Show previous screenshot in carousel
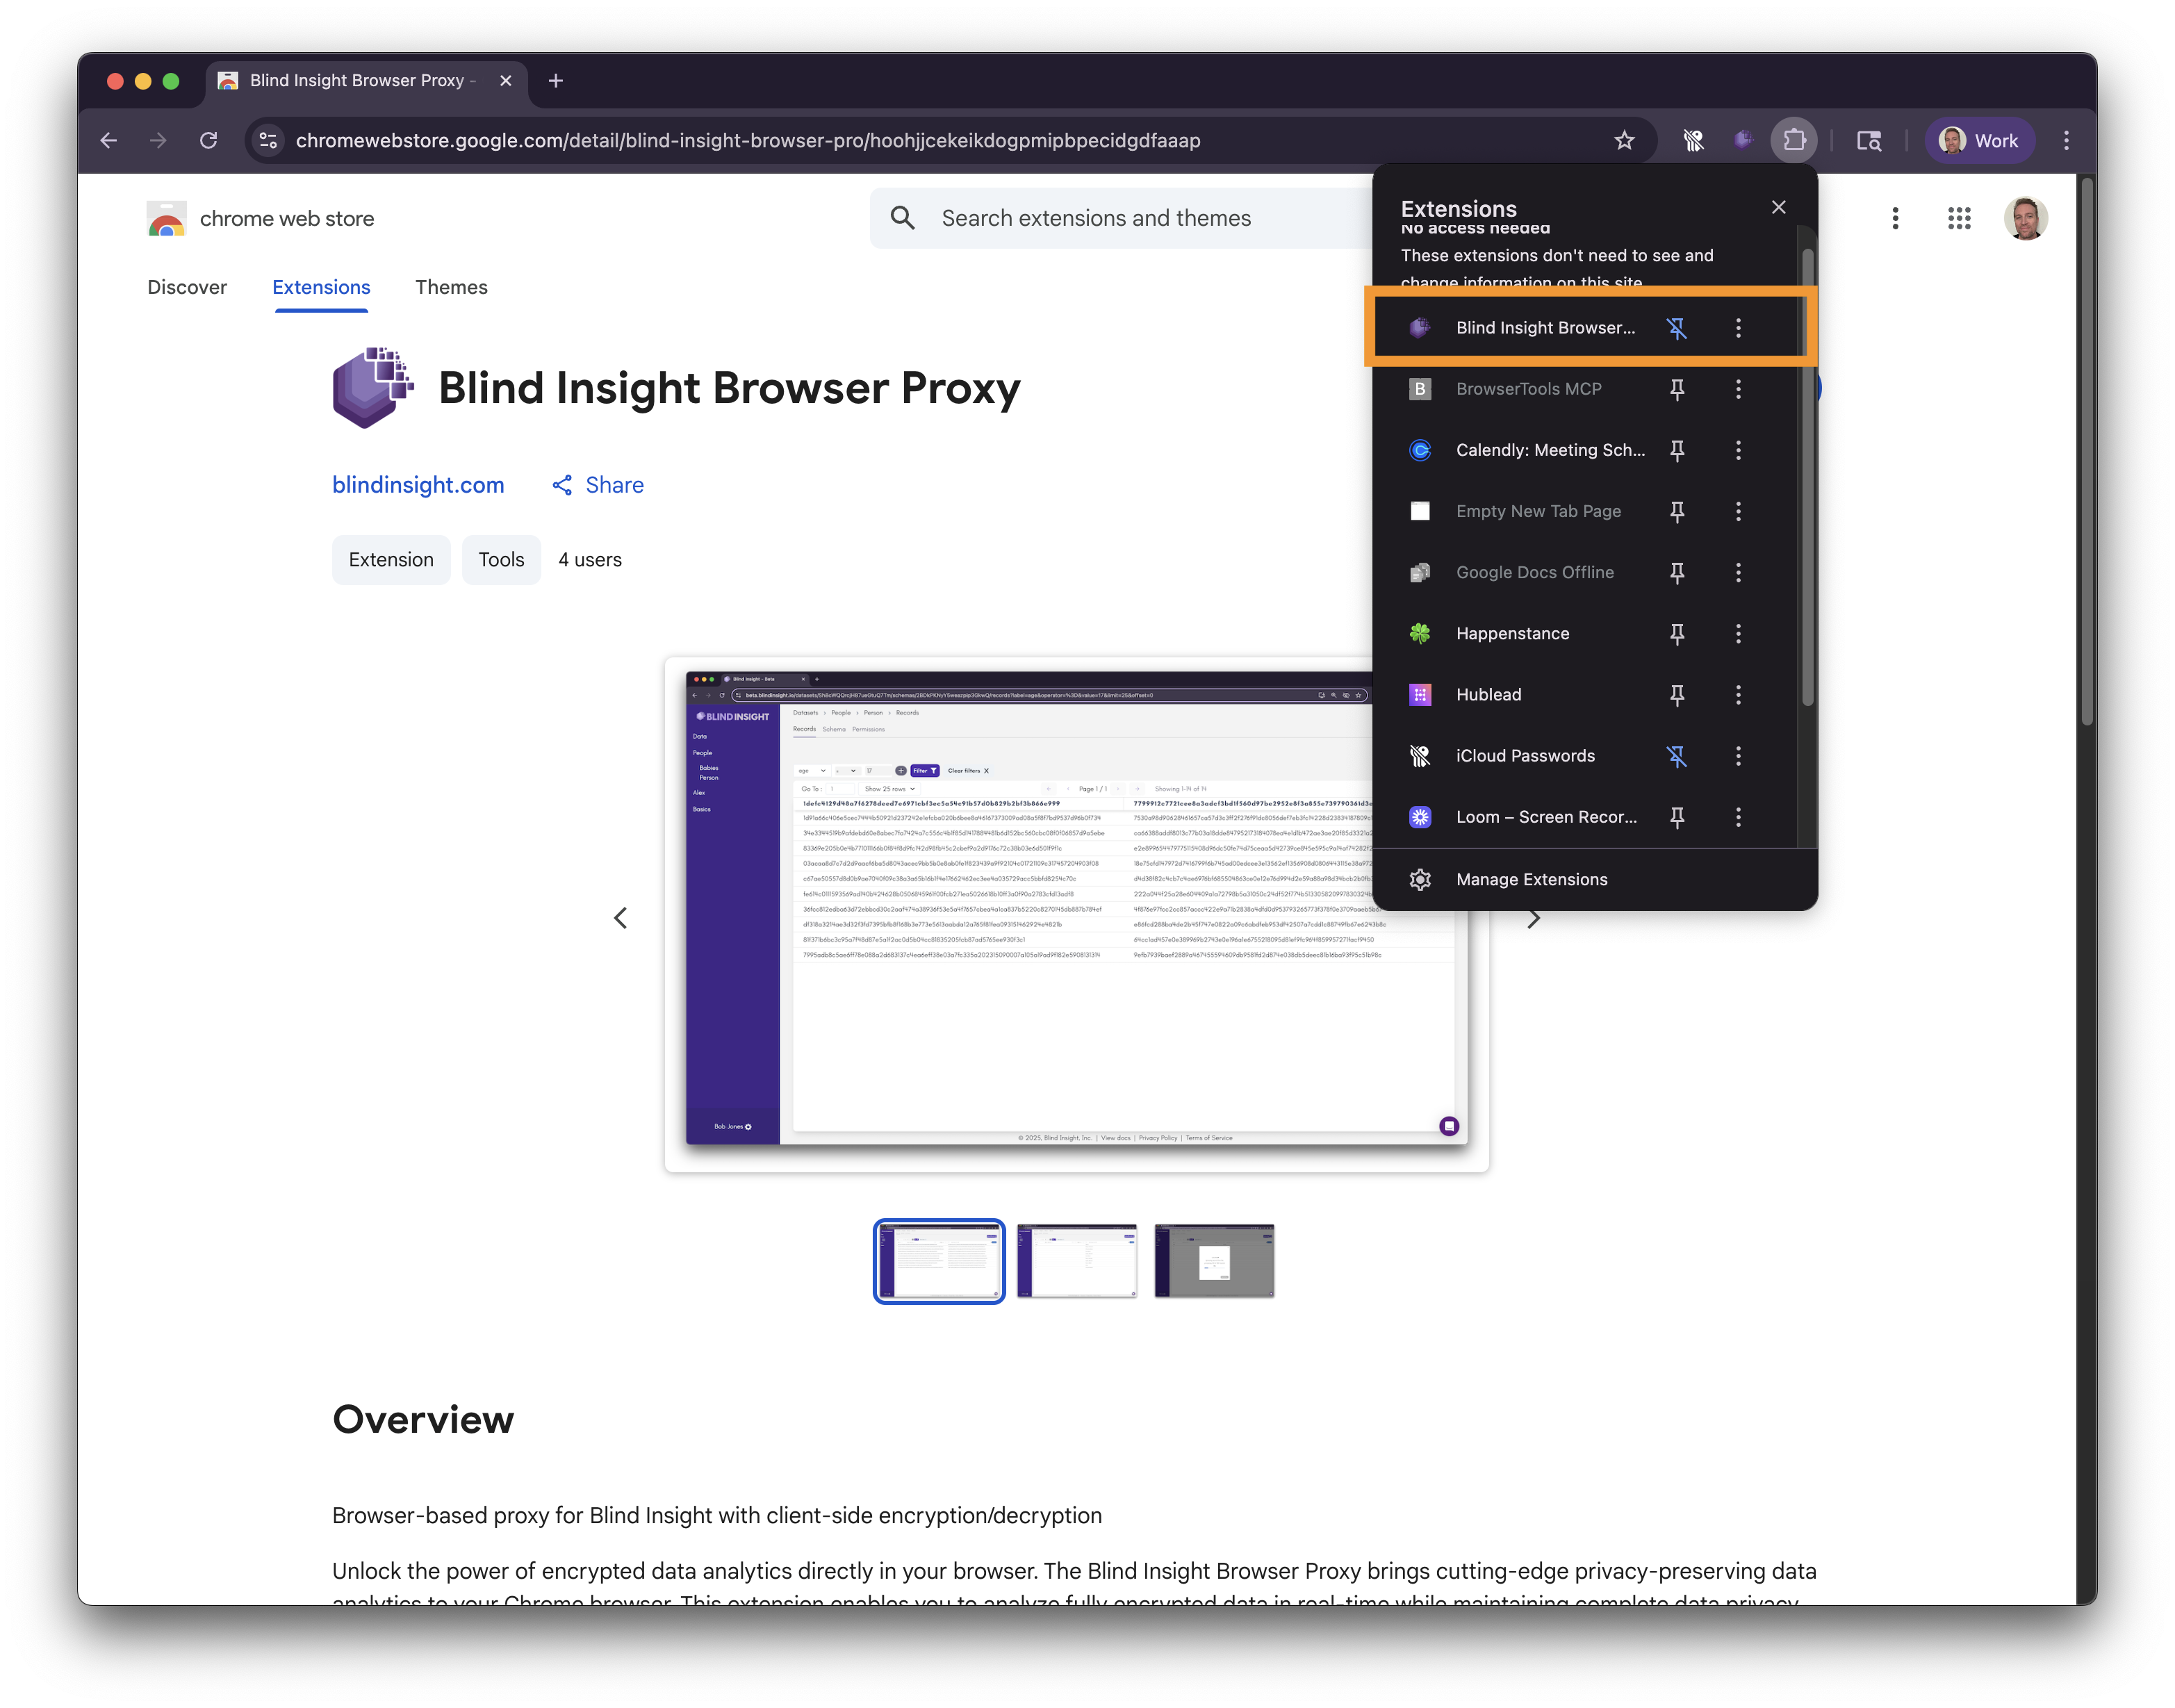The width and height of the screenshot is (2175, 1708). pyautogui.click(x=620, y=918)
